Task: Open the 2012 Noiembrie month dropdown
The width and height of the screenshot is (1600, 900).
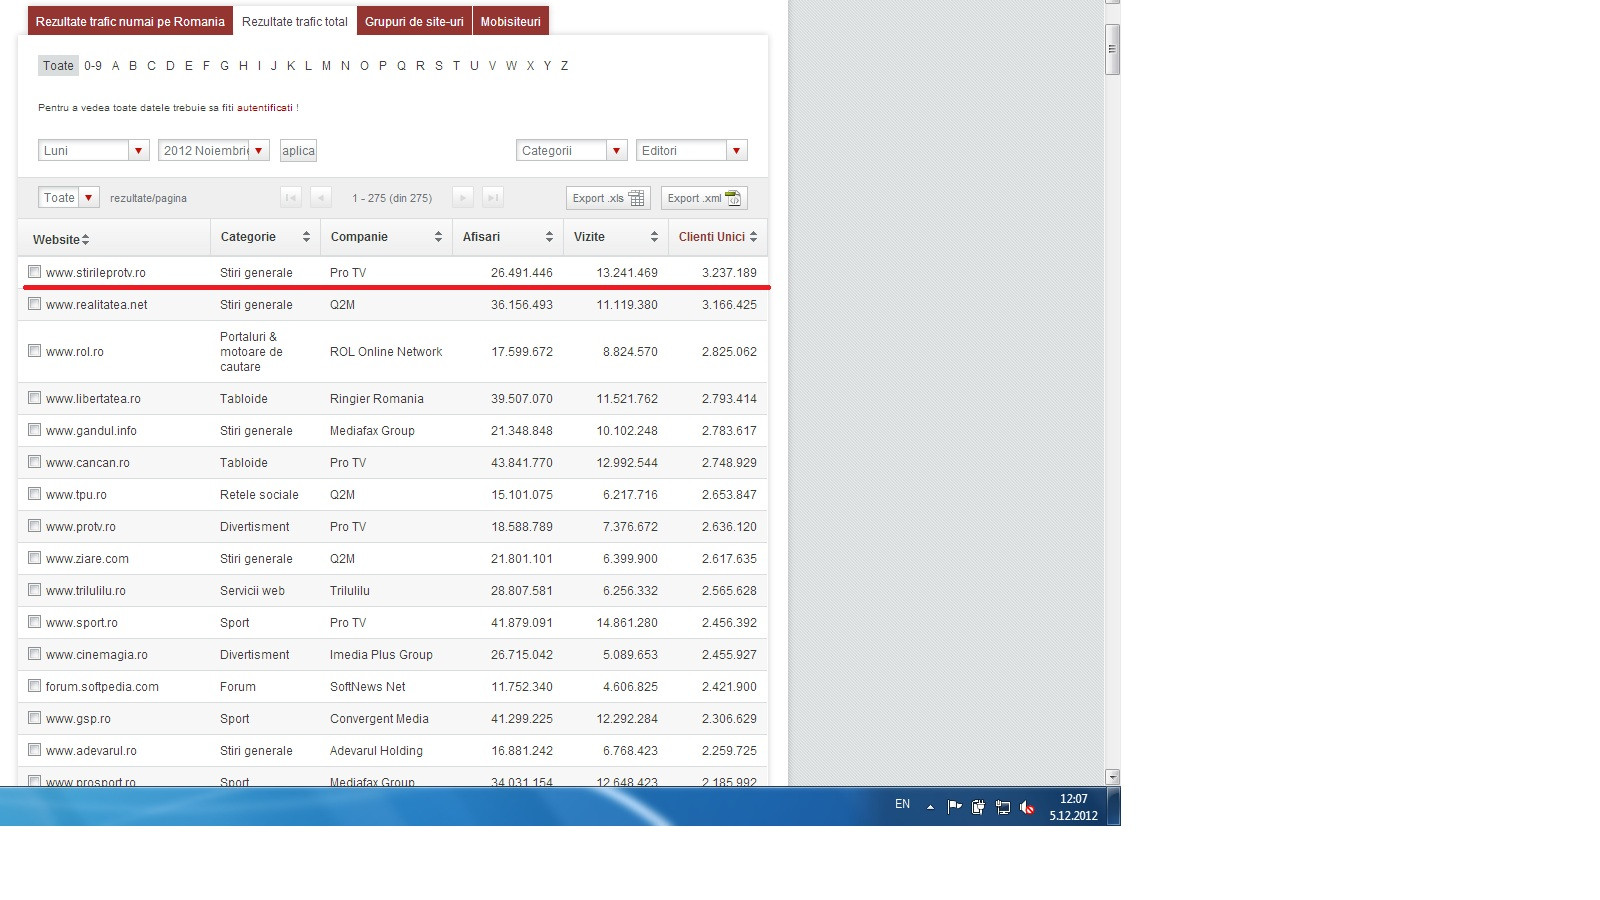Action: pos(258,151)
